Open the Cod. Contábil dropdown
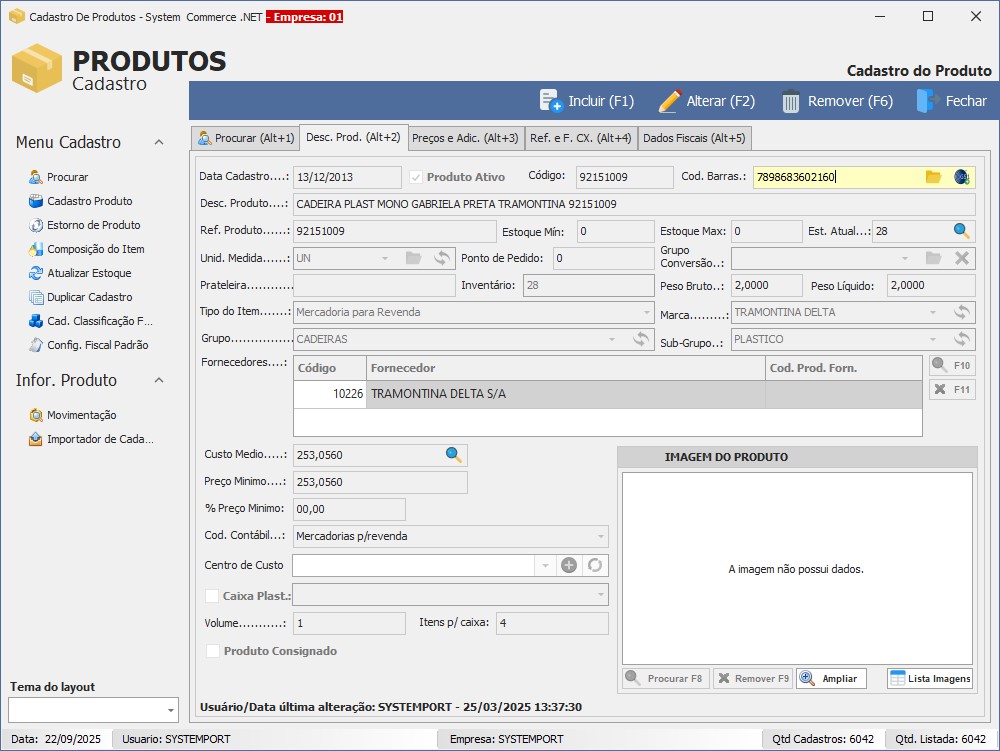The width and height of the screenshot is (1000, 751). point(600,536)
